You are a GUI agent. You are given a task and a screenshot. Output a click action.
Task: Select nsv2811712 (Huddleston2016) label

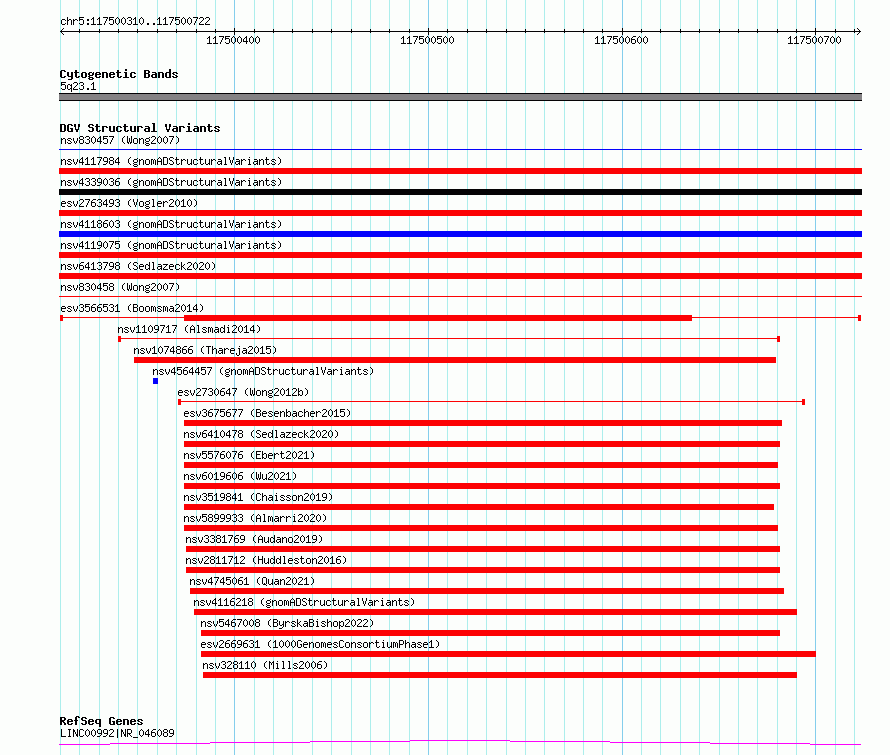click(266, 560)
